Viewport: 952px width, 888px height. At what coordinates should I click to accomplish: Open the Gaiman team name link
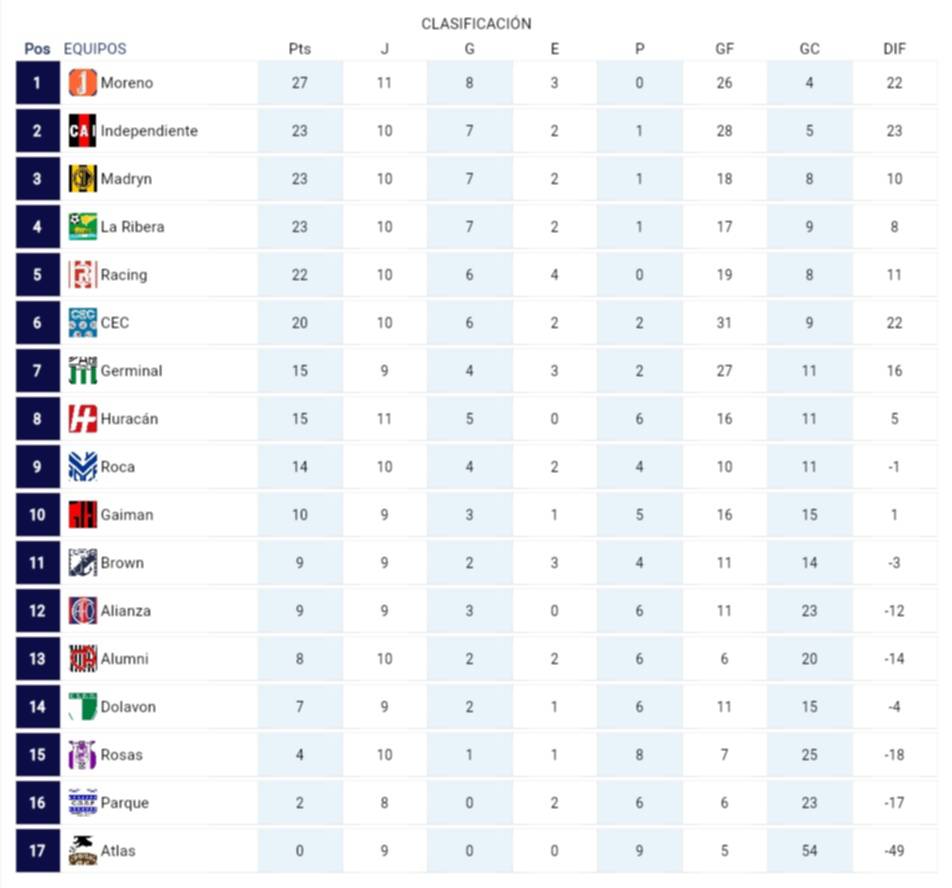126,515
